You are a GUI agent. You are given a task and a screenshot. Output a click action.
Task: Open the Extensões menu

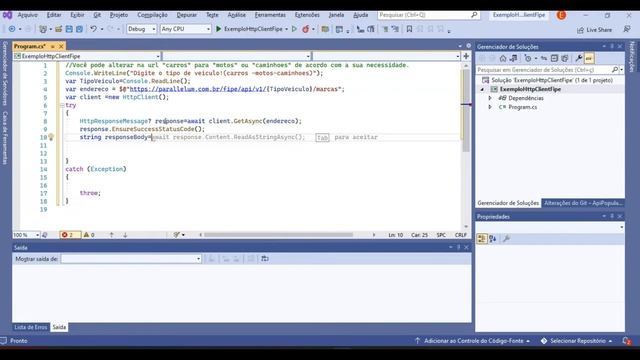307,15
